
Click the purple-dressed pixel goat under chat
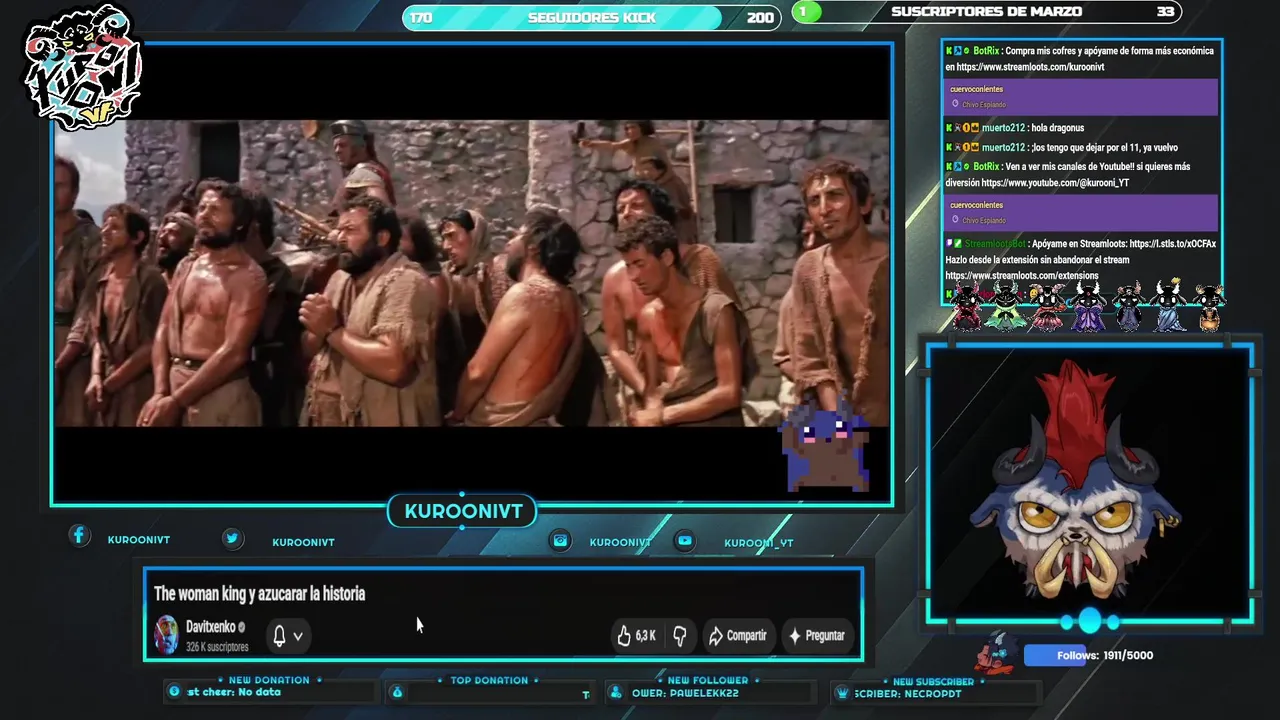click(x=1088, y=307)
